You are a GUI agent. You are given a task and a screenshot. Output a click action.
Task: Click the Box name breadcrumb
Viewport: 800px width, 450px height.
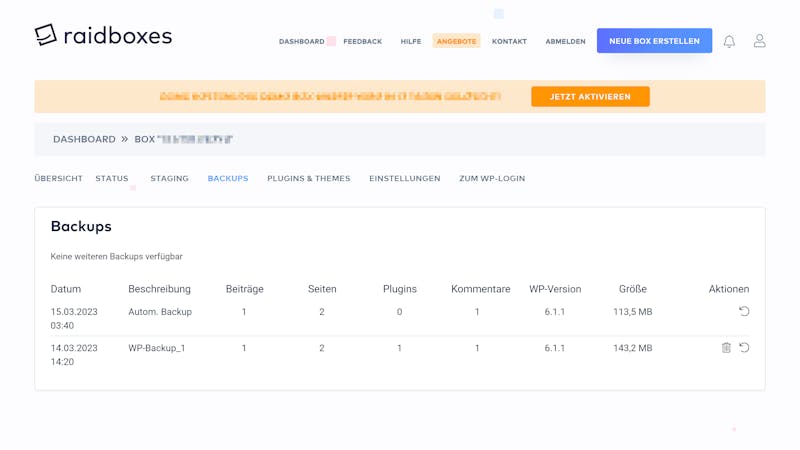pos(184,139)
